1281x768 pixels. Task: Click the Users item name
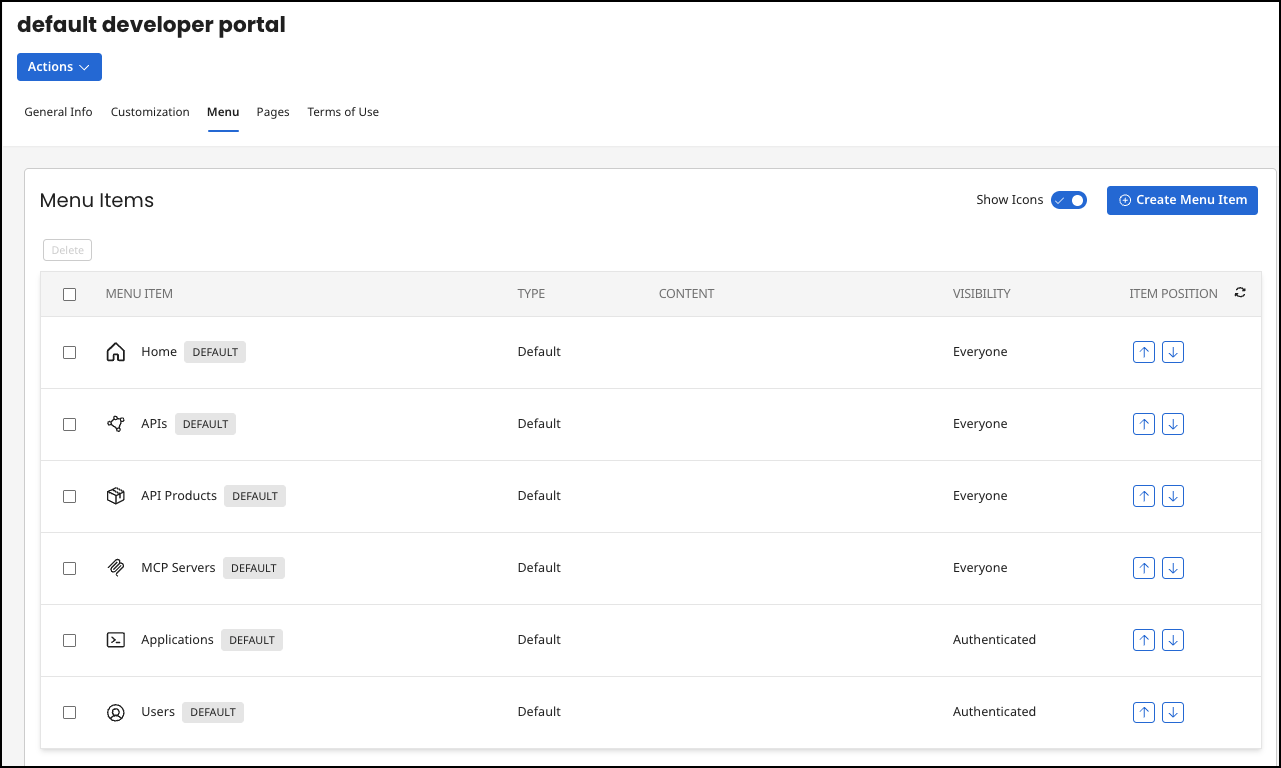click(158, 712)
